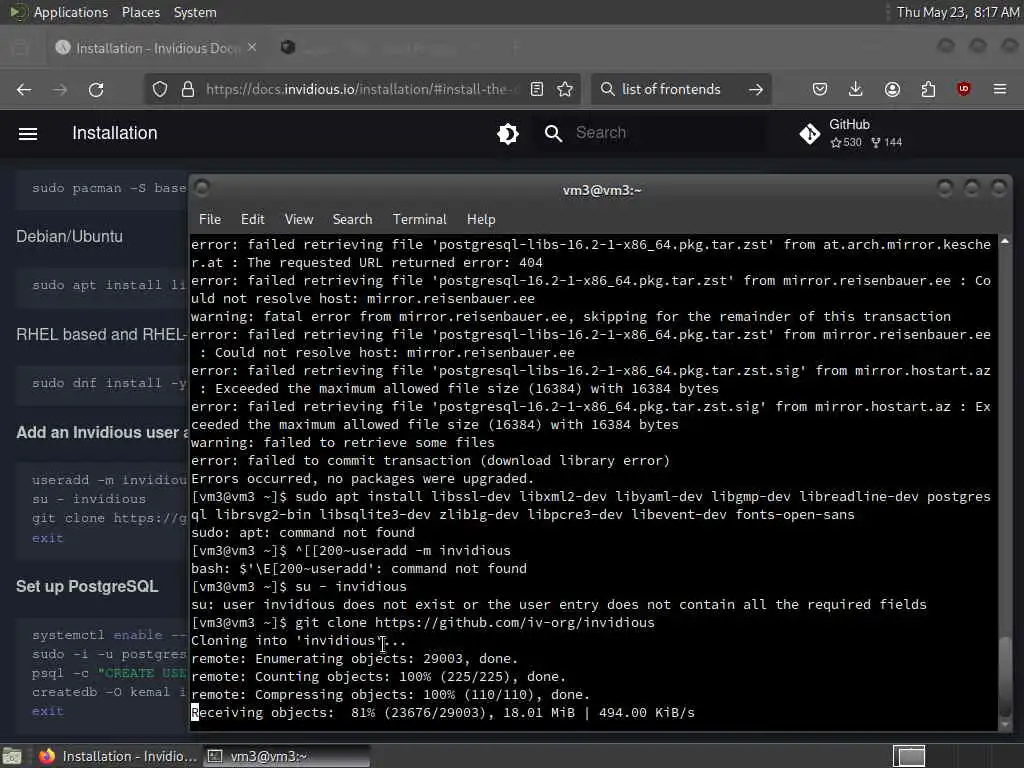
Task: Close the Installation - Invidious tab
Action: [252, 48]
